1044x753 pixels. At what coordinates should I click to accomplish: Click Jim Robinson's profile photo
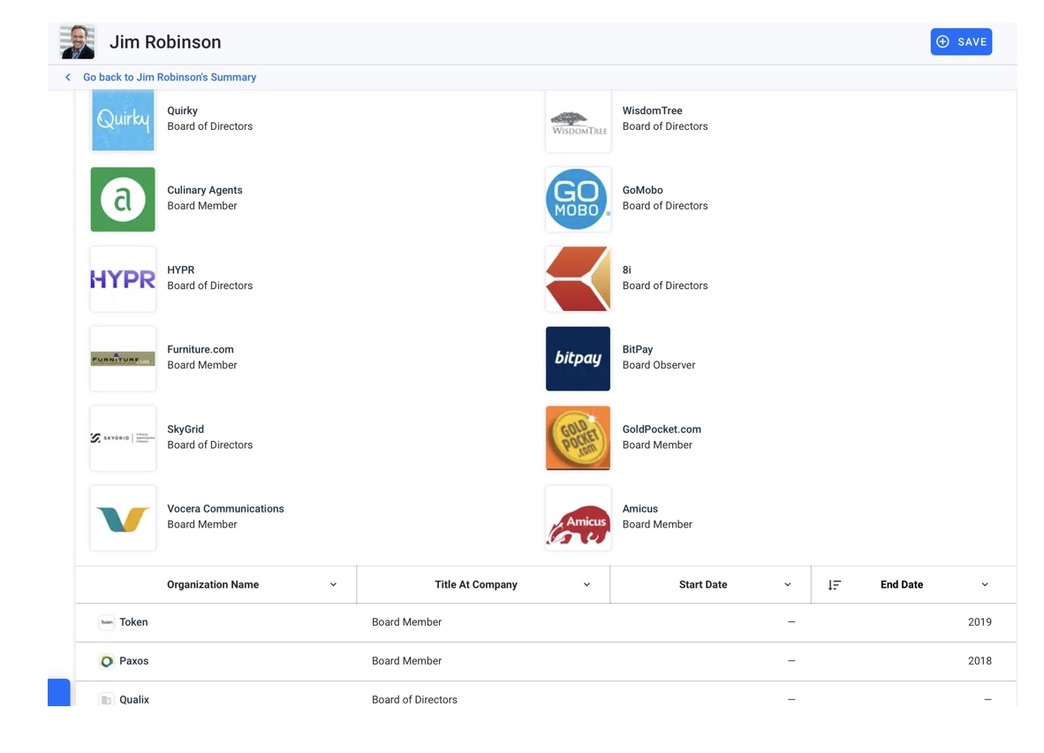coord(77,42)
